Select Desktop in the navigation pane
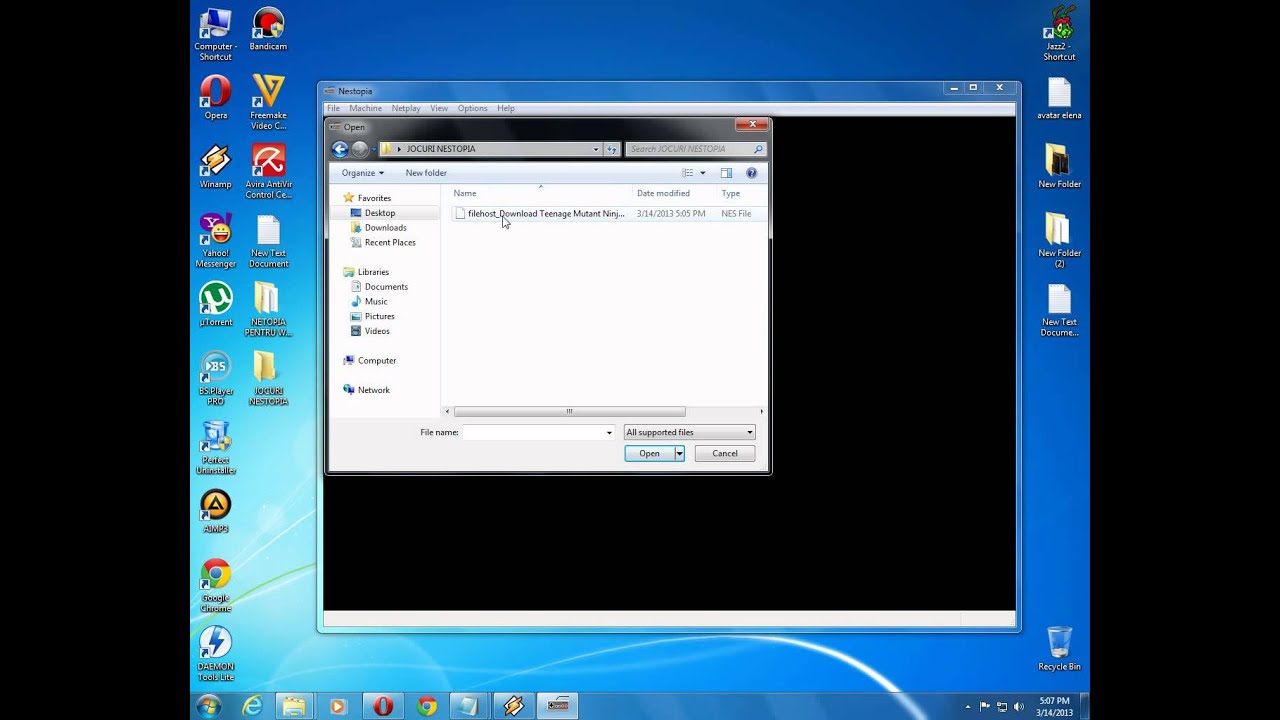 380,213
